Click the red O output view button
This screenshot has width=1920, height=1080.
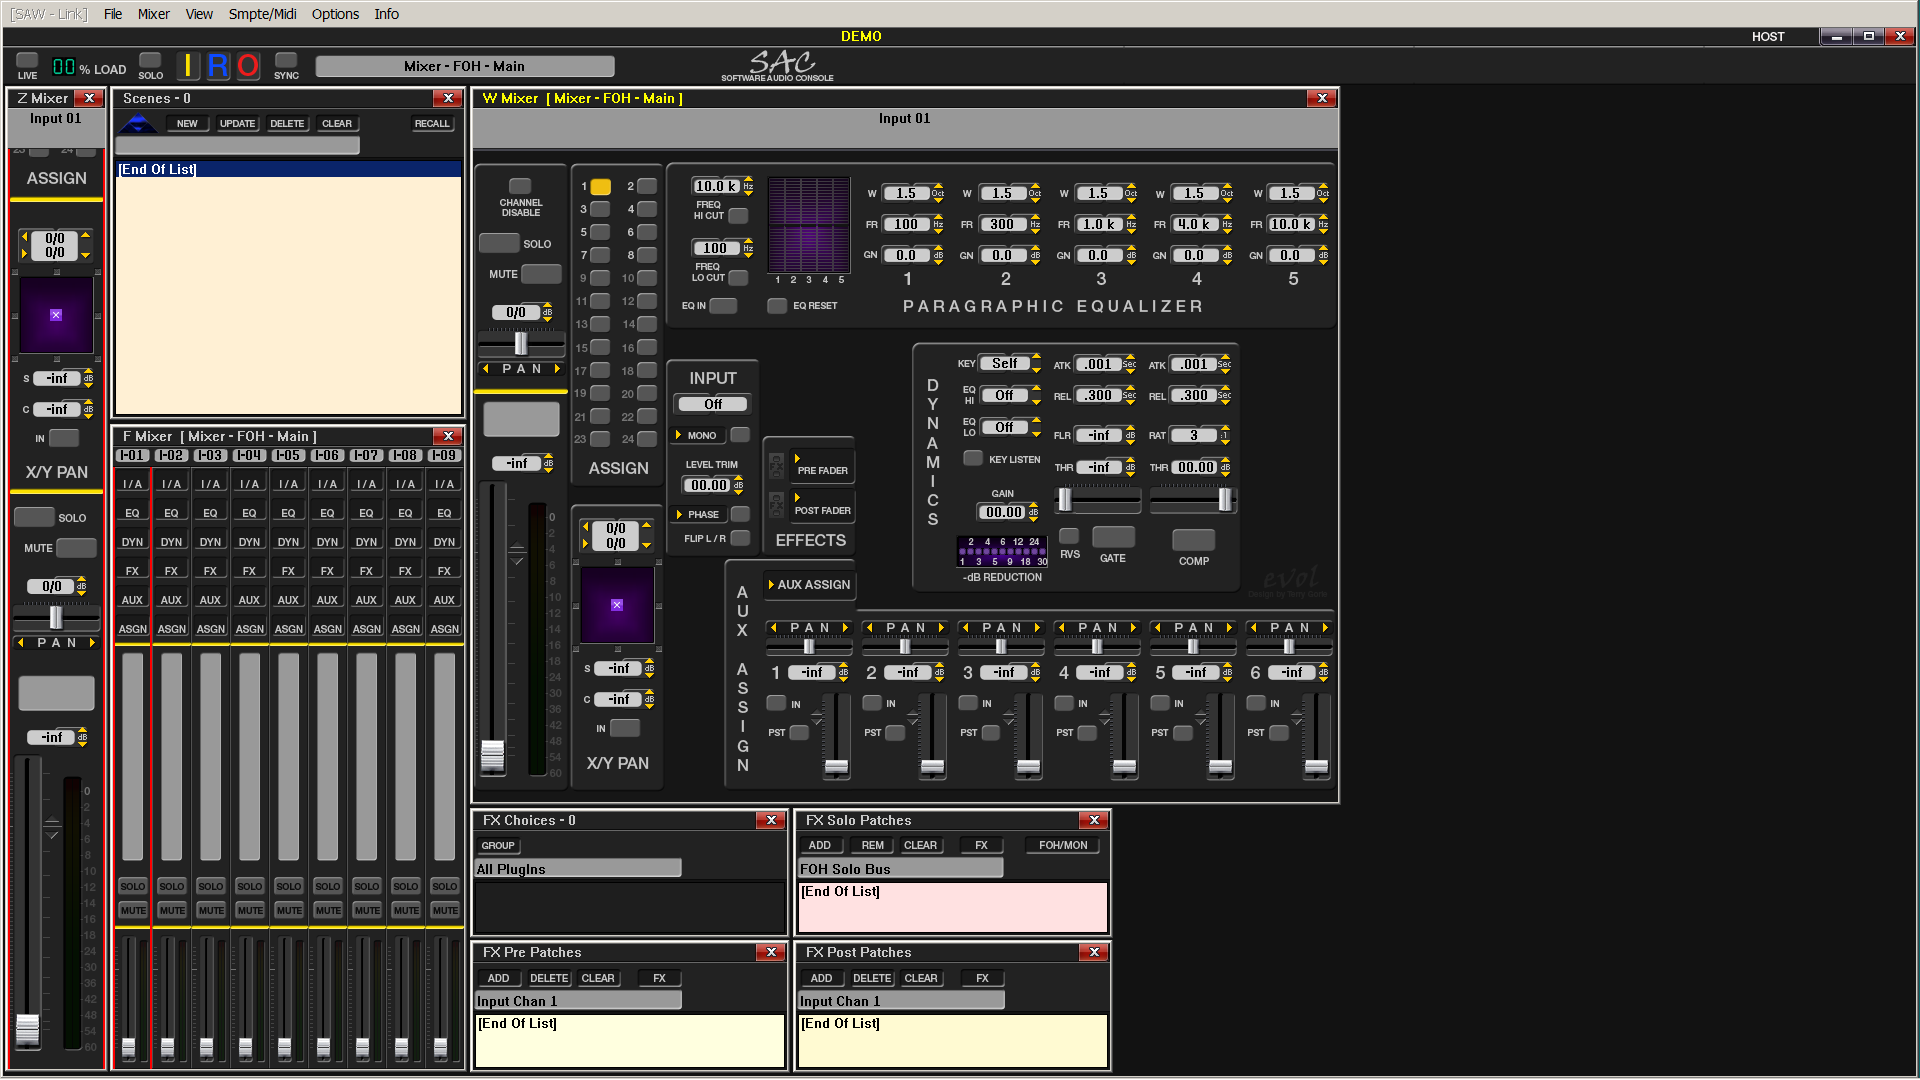click(x=248, y=66)
